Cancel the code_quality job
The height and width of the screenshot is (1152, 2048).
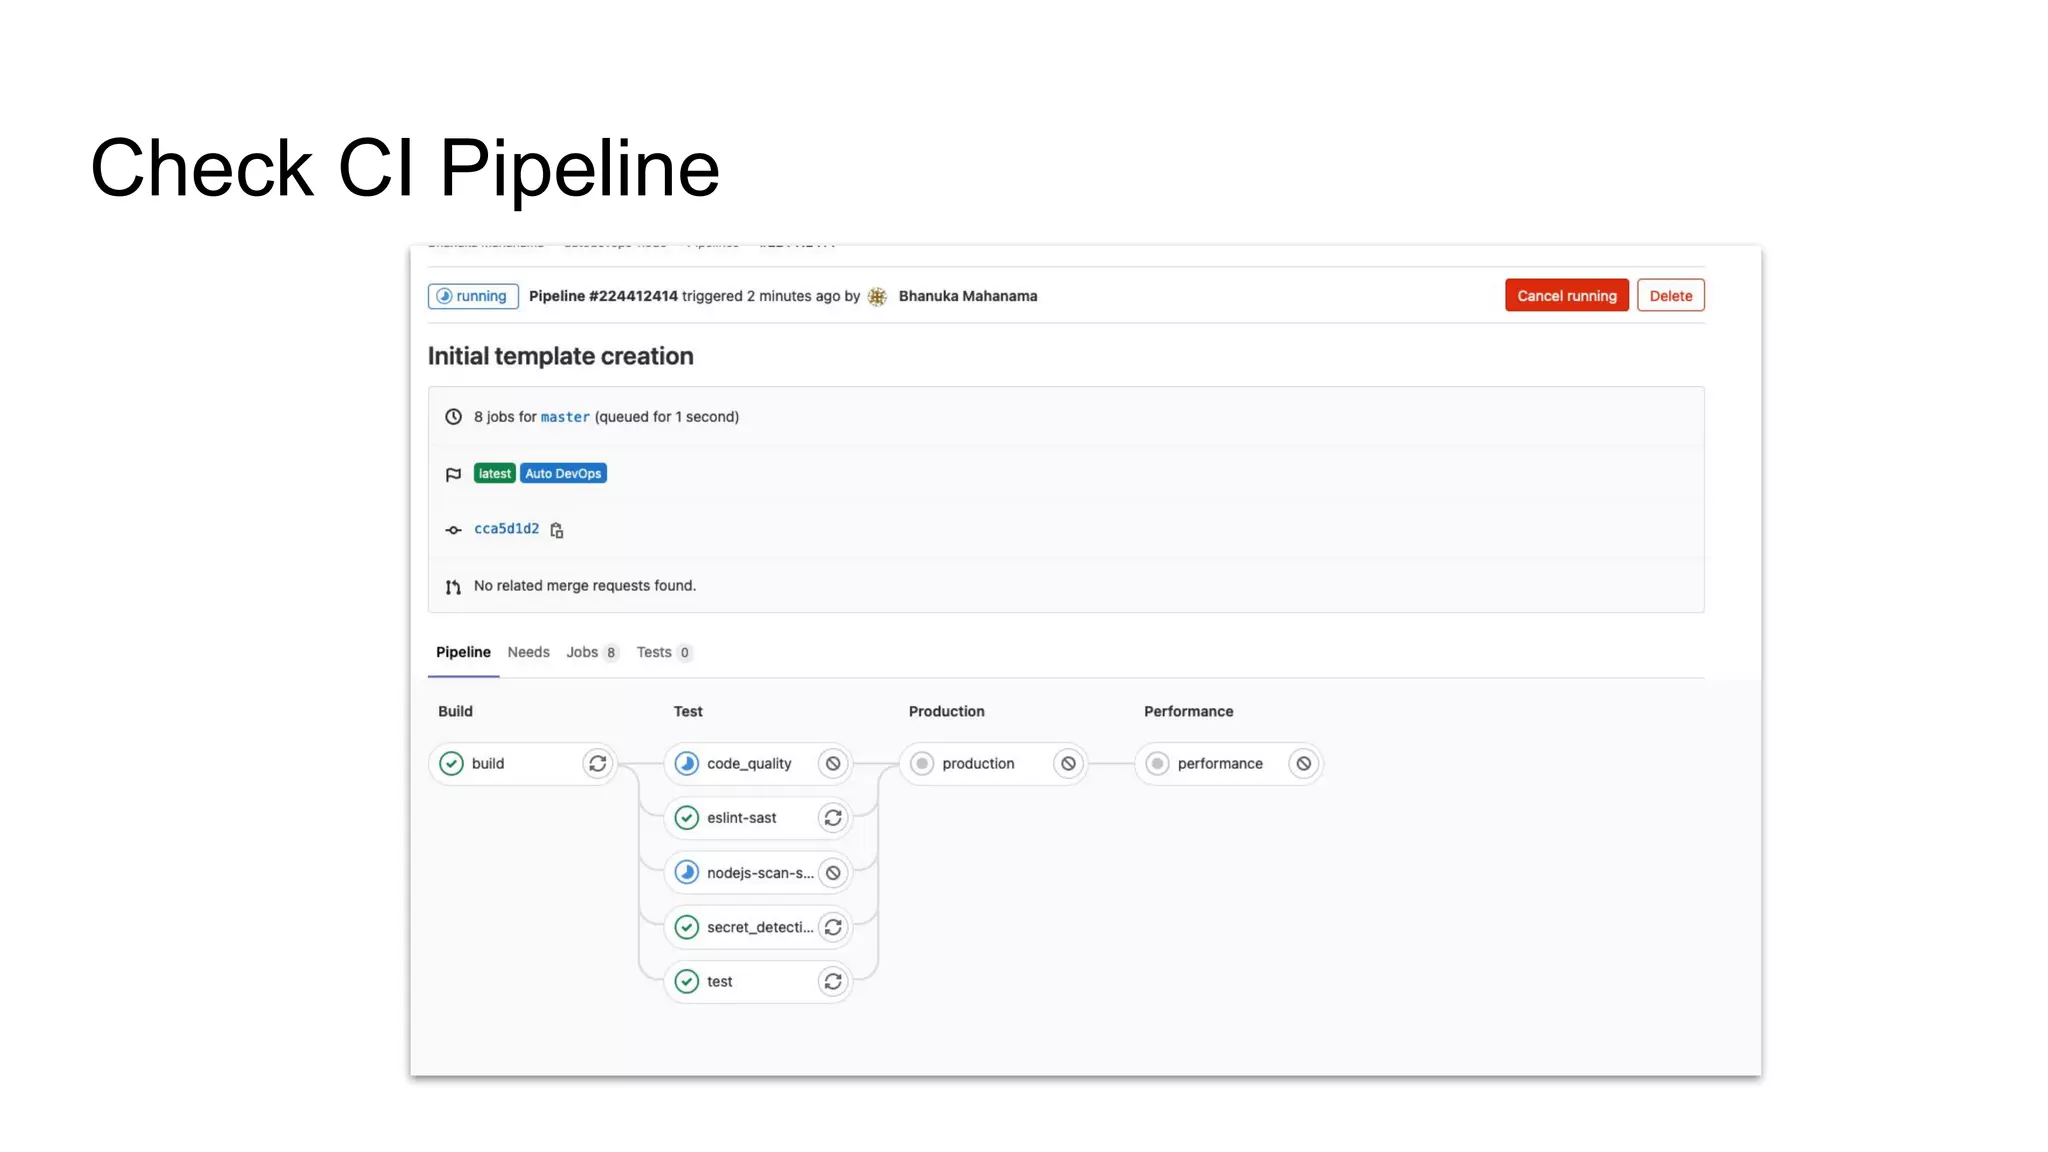pos(833,764)
